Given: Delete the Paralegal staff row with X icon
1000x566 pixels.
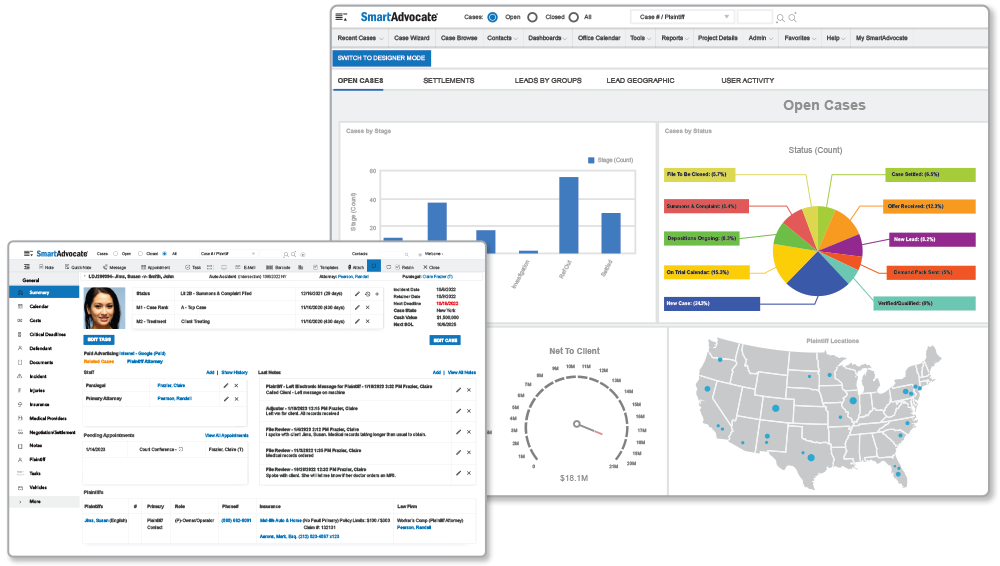Looking at the screenshot, I should point(236,385).
